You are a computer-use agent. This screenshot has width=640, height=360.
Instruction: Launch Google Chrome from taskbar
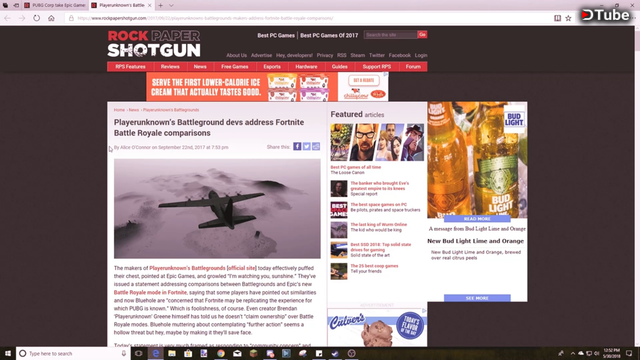pos(221,353)
